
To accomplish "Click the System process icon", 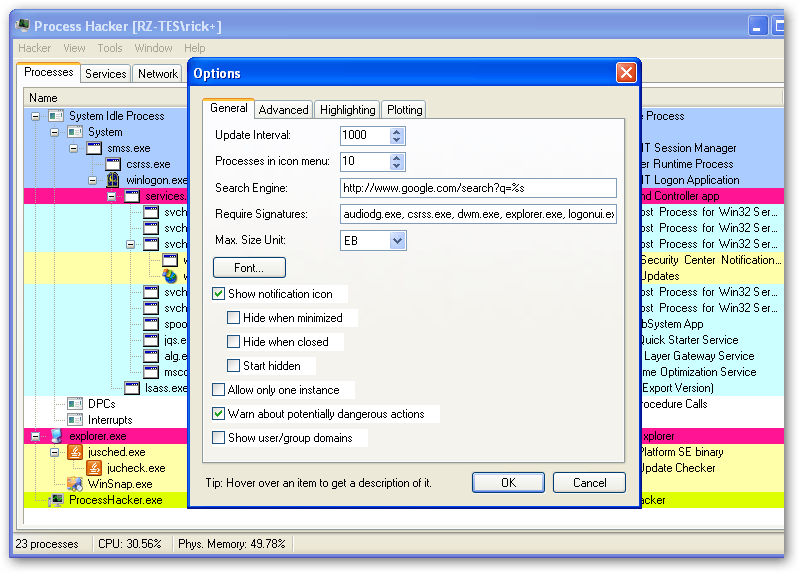I will pos(75,132).
